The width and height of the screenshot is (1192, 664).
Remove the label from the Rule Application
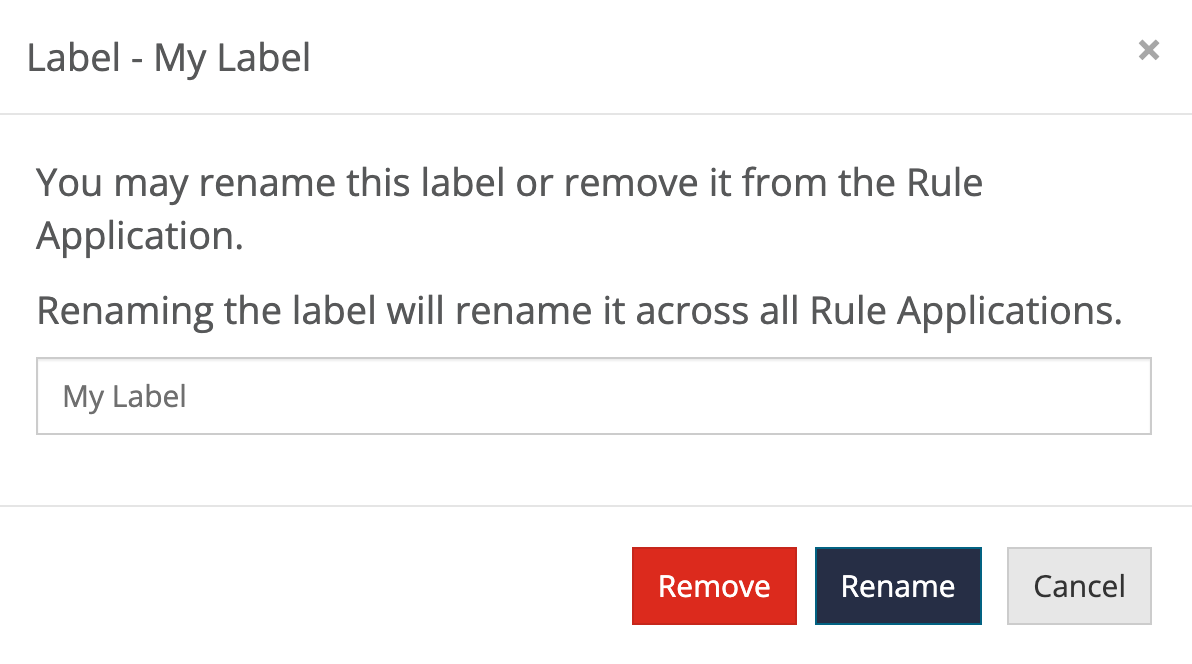pyautogui.click(x=713, y=586)
